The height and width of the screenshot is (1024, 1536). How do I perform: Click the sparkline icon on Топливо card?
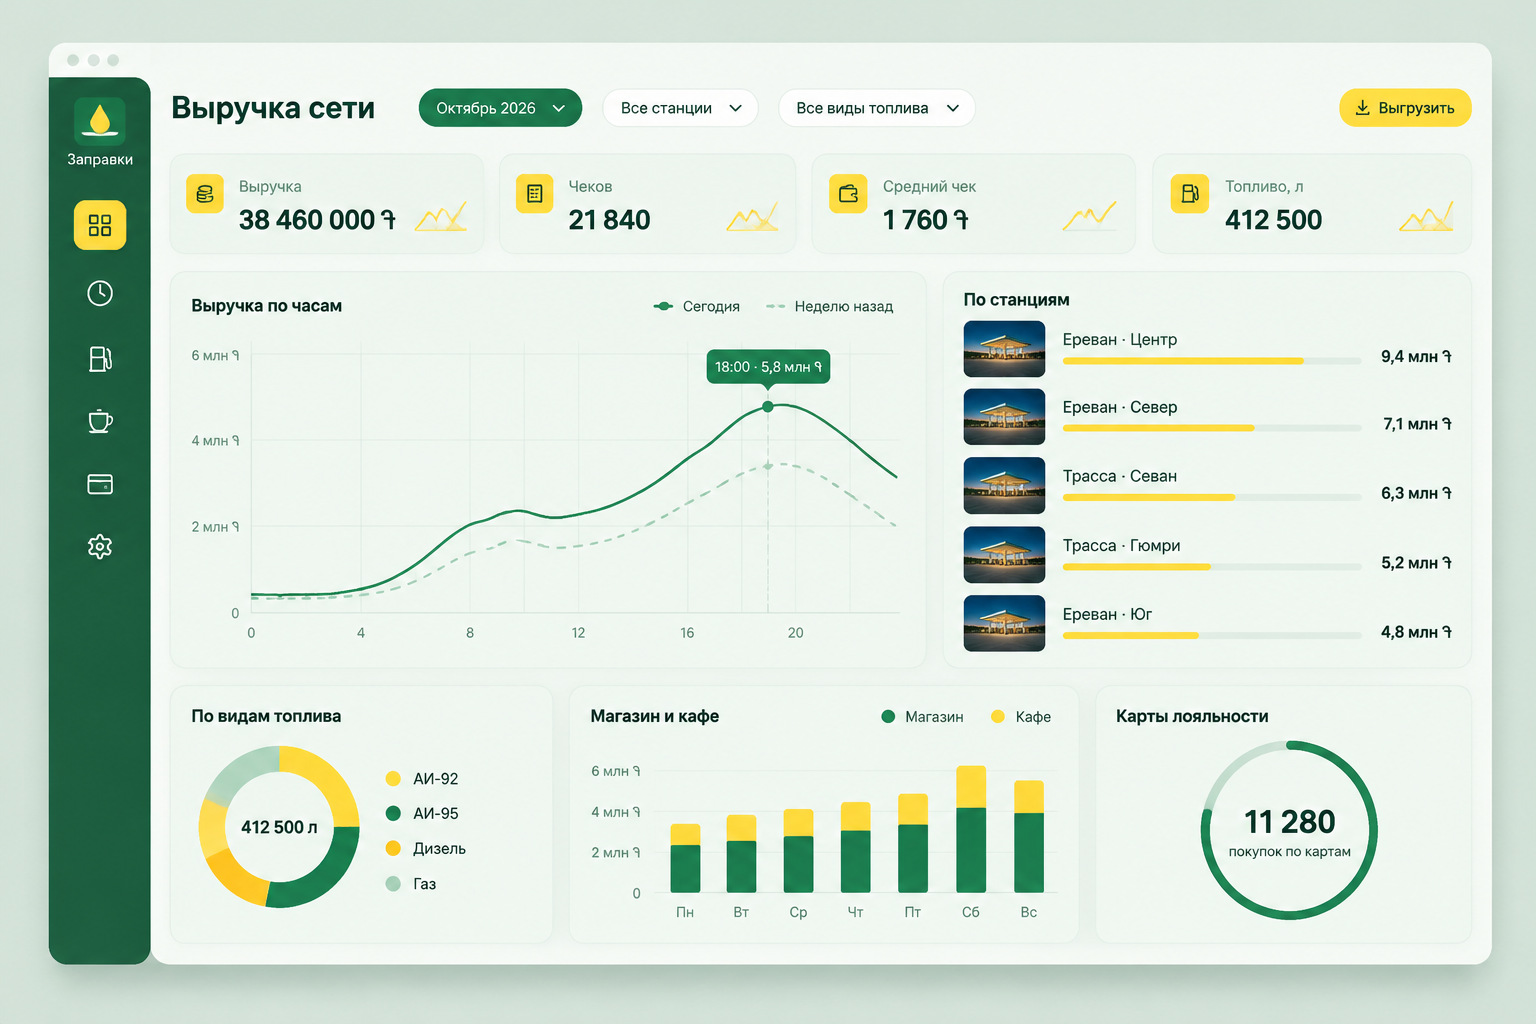[x=1427, y=217]
